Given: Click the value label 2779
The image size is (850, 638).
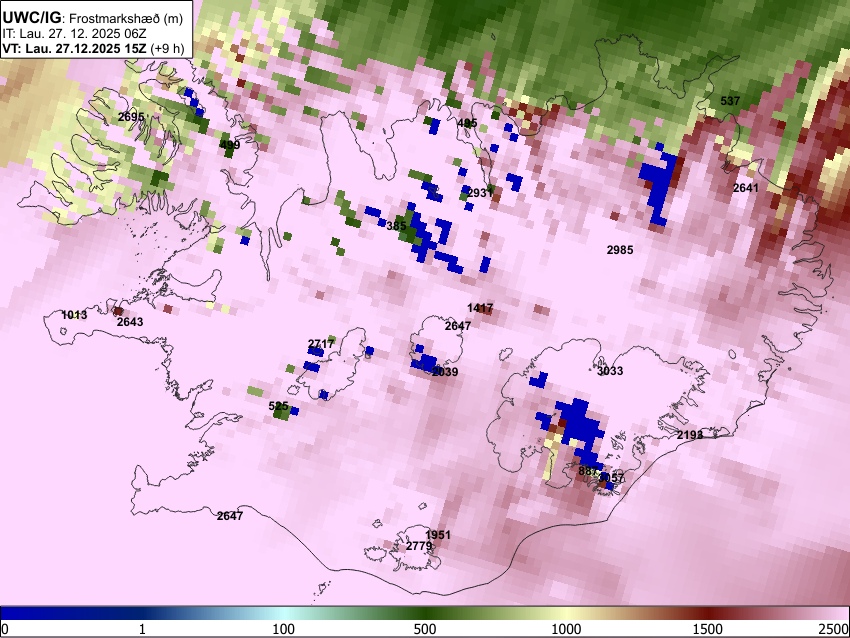Looking at the screenshot, I should point(419,546).
